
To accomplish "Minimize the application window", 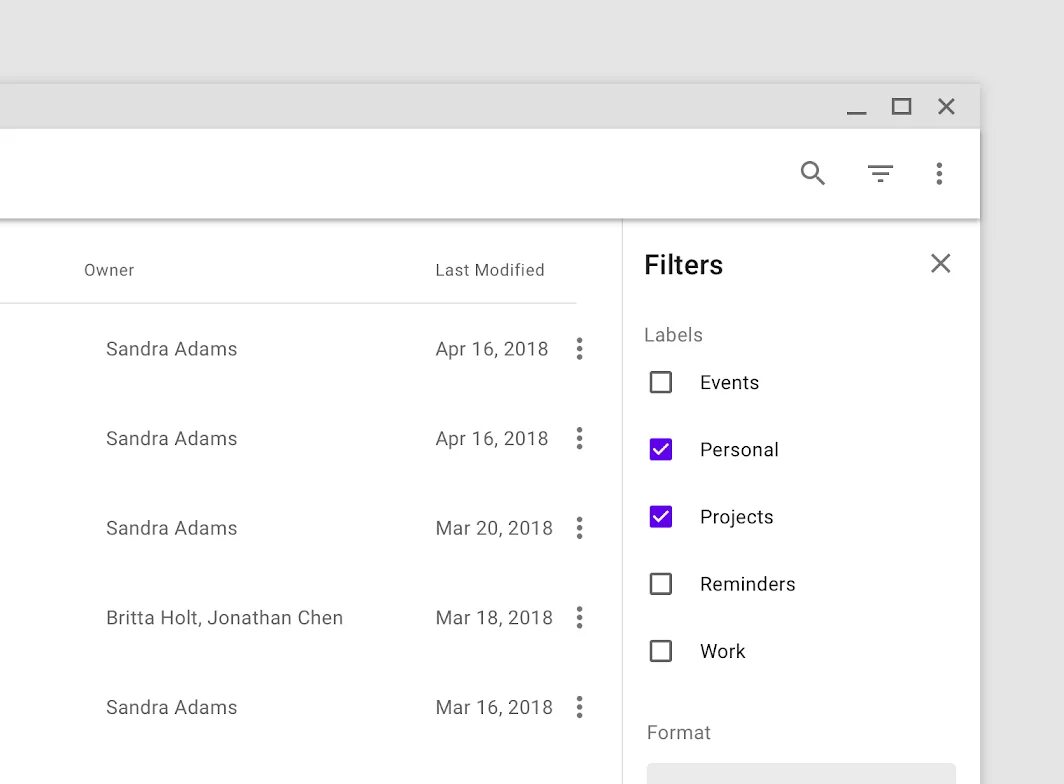I will click(856, 108).
